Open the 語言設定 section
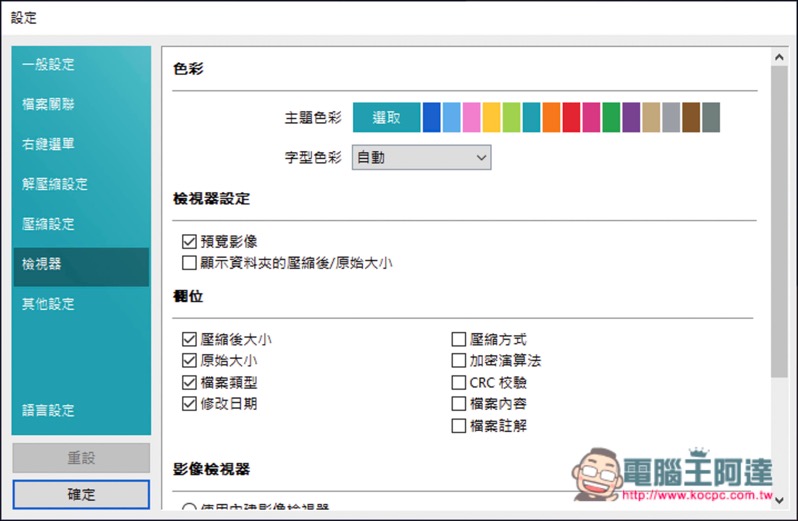798x521 pixels. (x=81, y=410)
